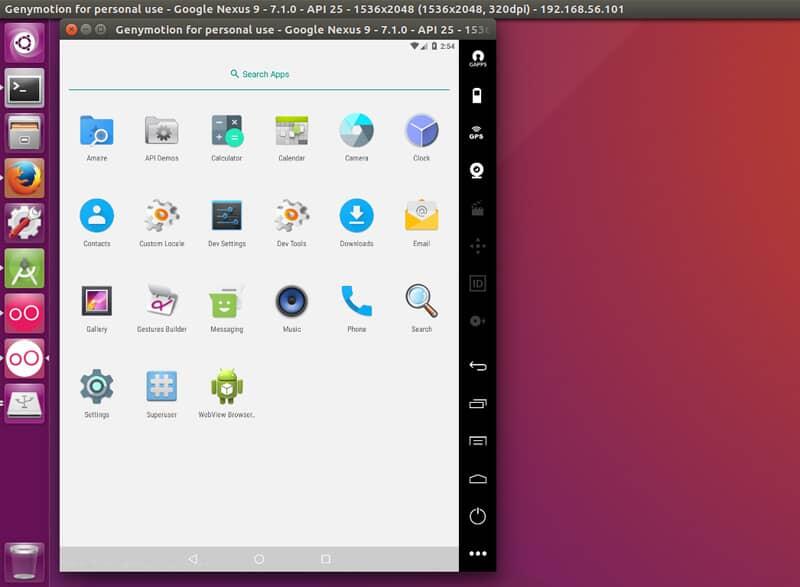Viewport: 800px width, 587px height.
Task: Open Firefox from the Ubuntu launcher
Action: coord(24,178)
